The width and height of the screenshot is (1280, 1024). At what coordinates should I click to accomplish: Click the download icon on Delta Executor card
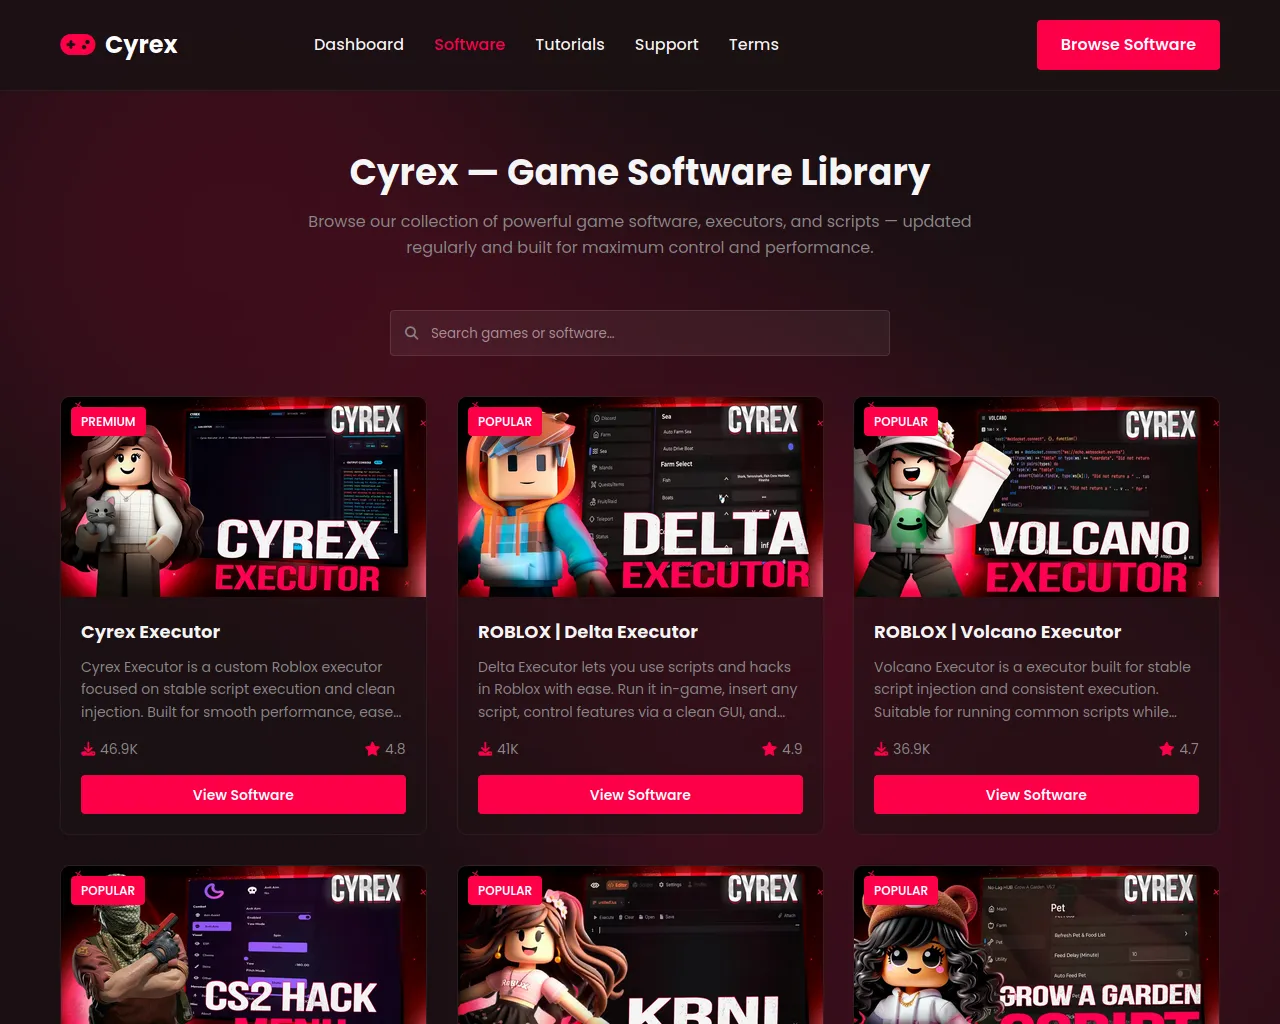[x=485, y=749]
